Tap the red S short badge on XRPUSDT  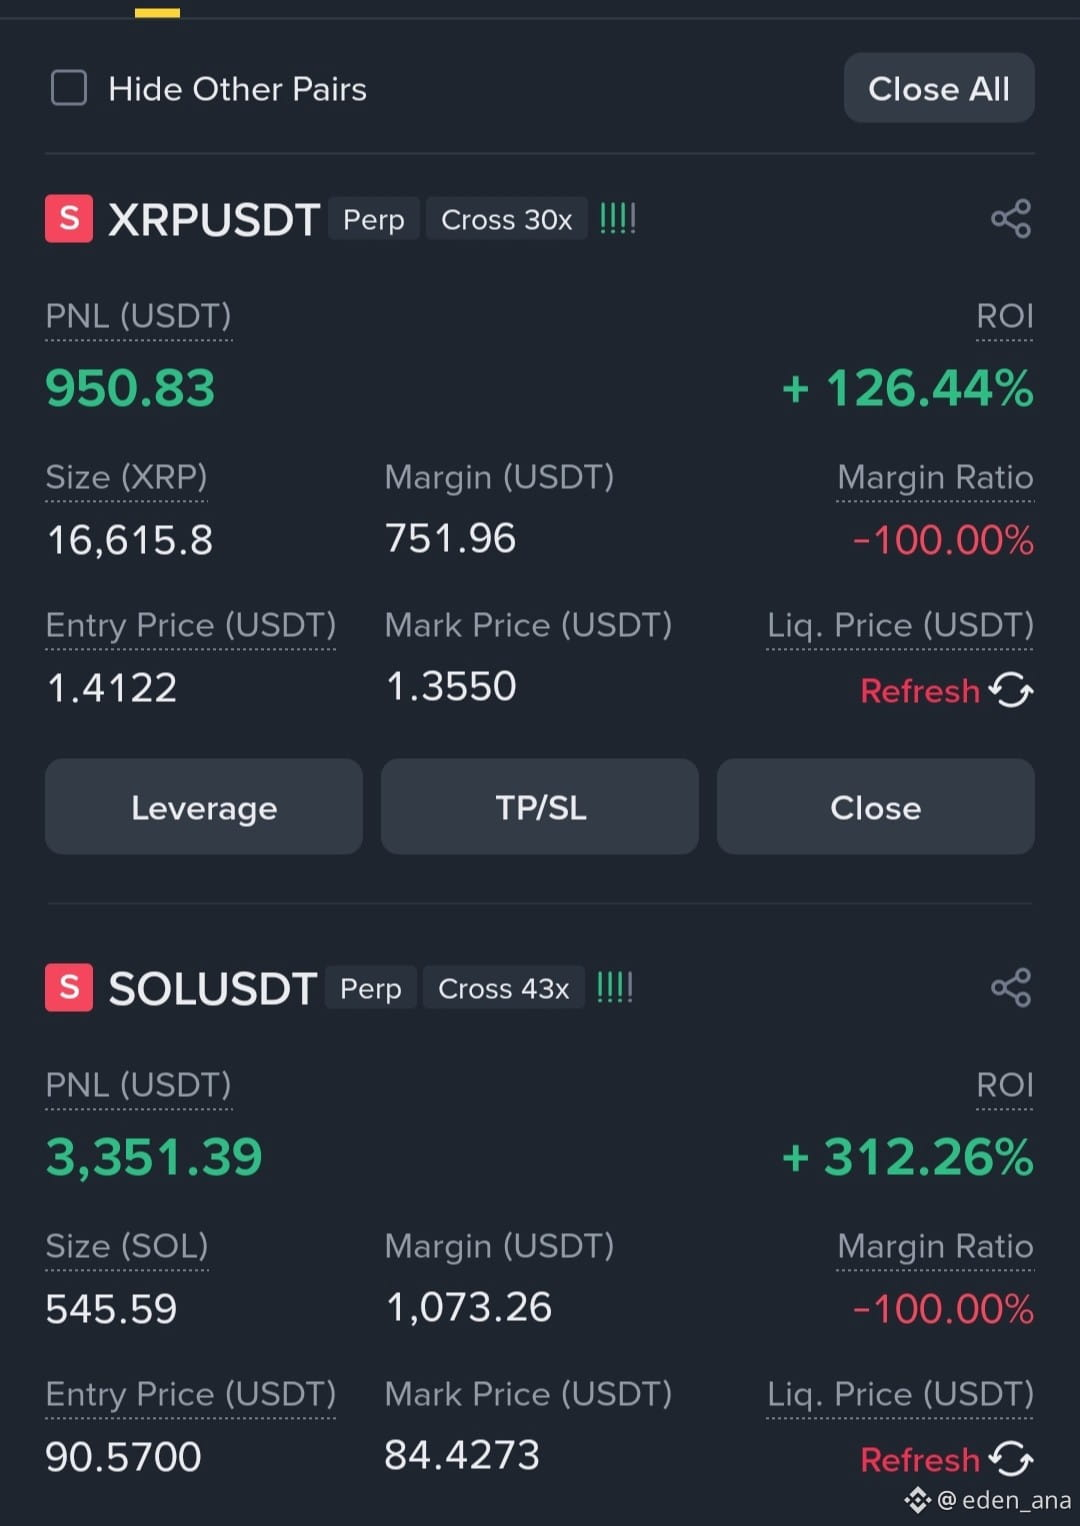pos(69,219)
